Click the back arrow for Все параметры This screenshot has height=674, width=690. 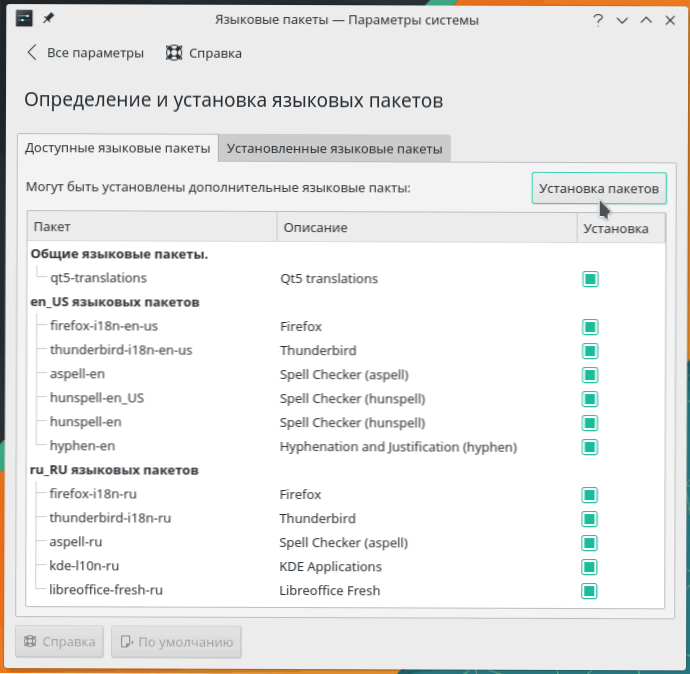32,53
